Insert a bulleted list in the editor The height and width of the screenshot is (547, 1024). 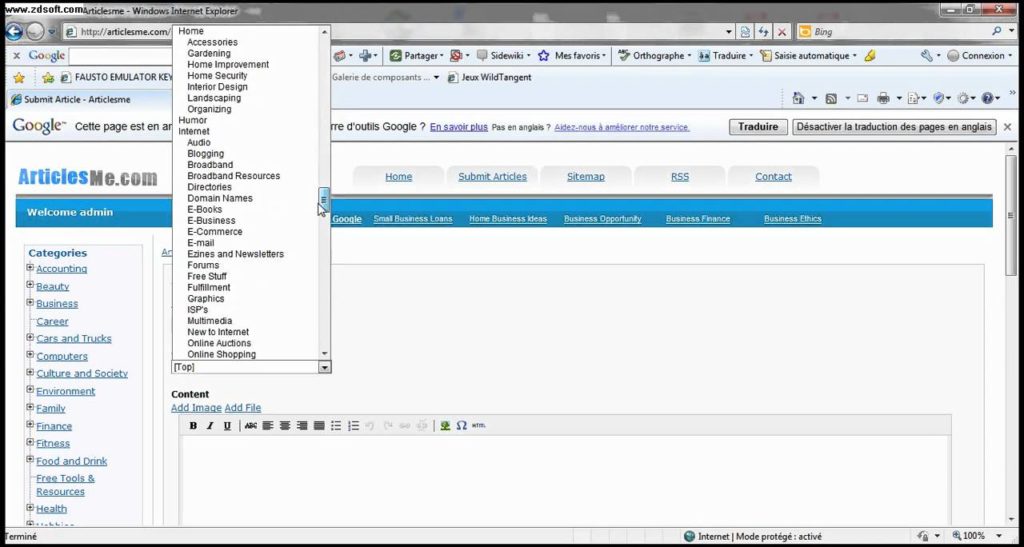click(336, 426)
